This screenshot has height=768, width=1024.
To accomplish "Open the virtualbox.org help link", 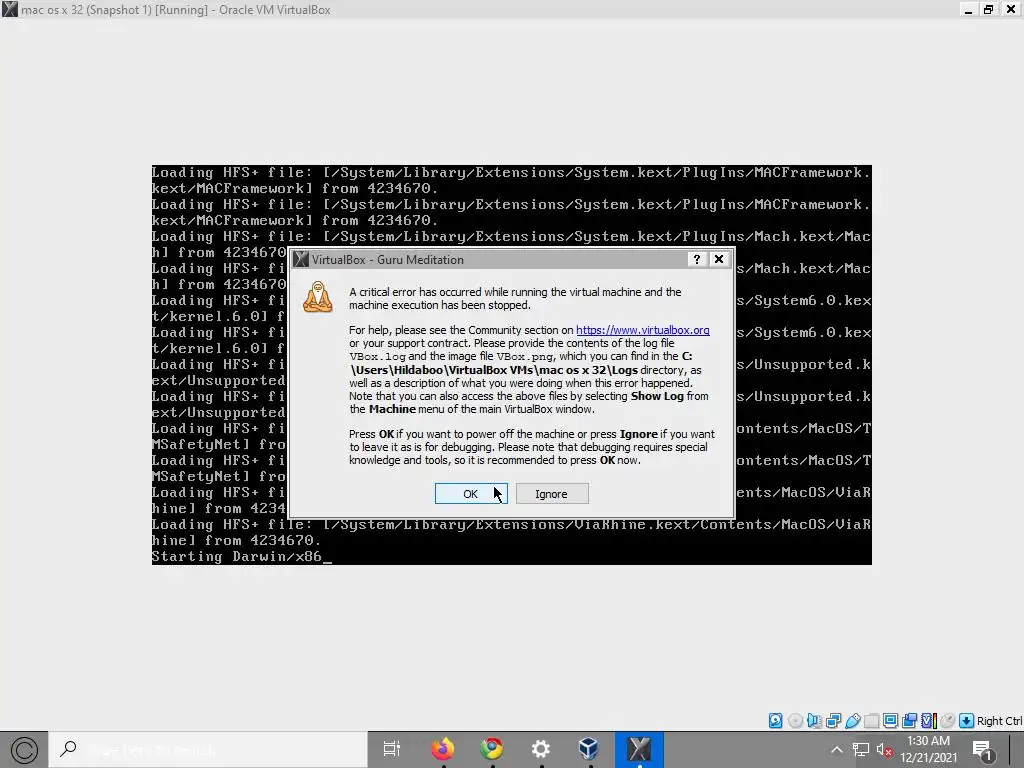I will [643, 330].
